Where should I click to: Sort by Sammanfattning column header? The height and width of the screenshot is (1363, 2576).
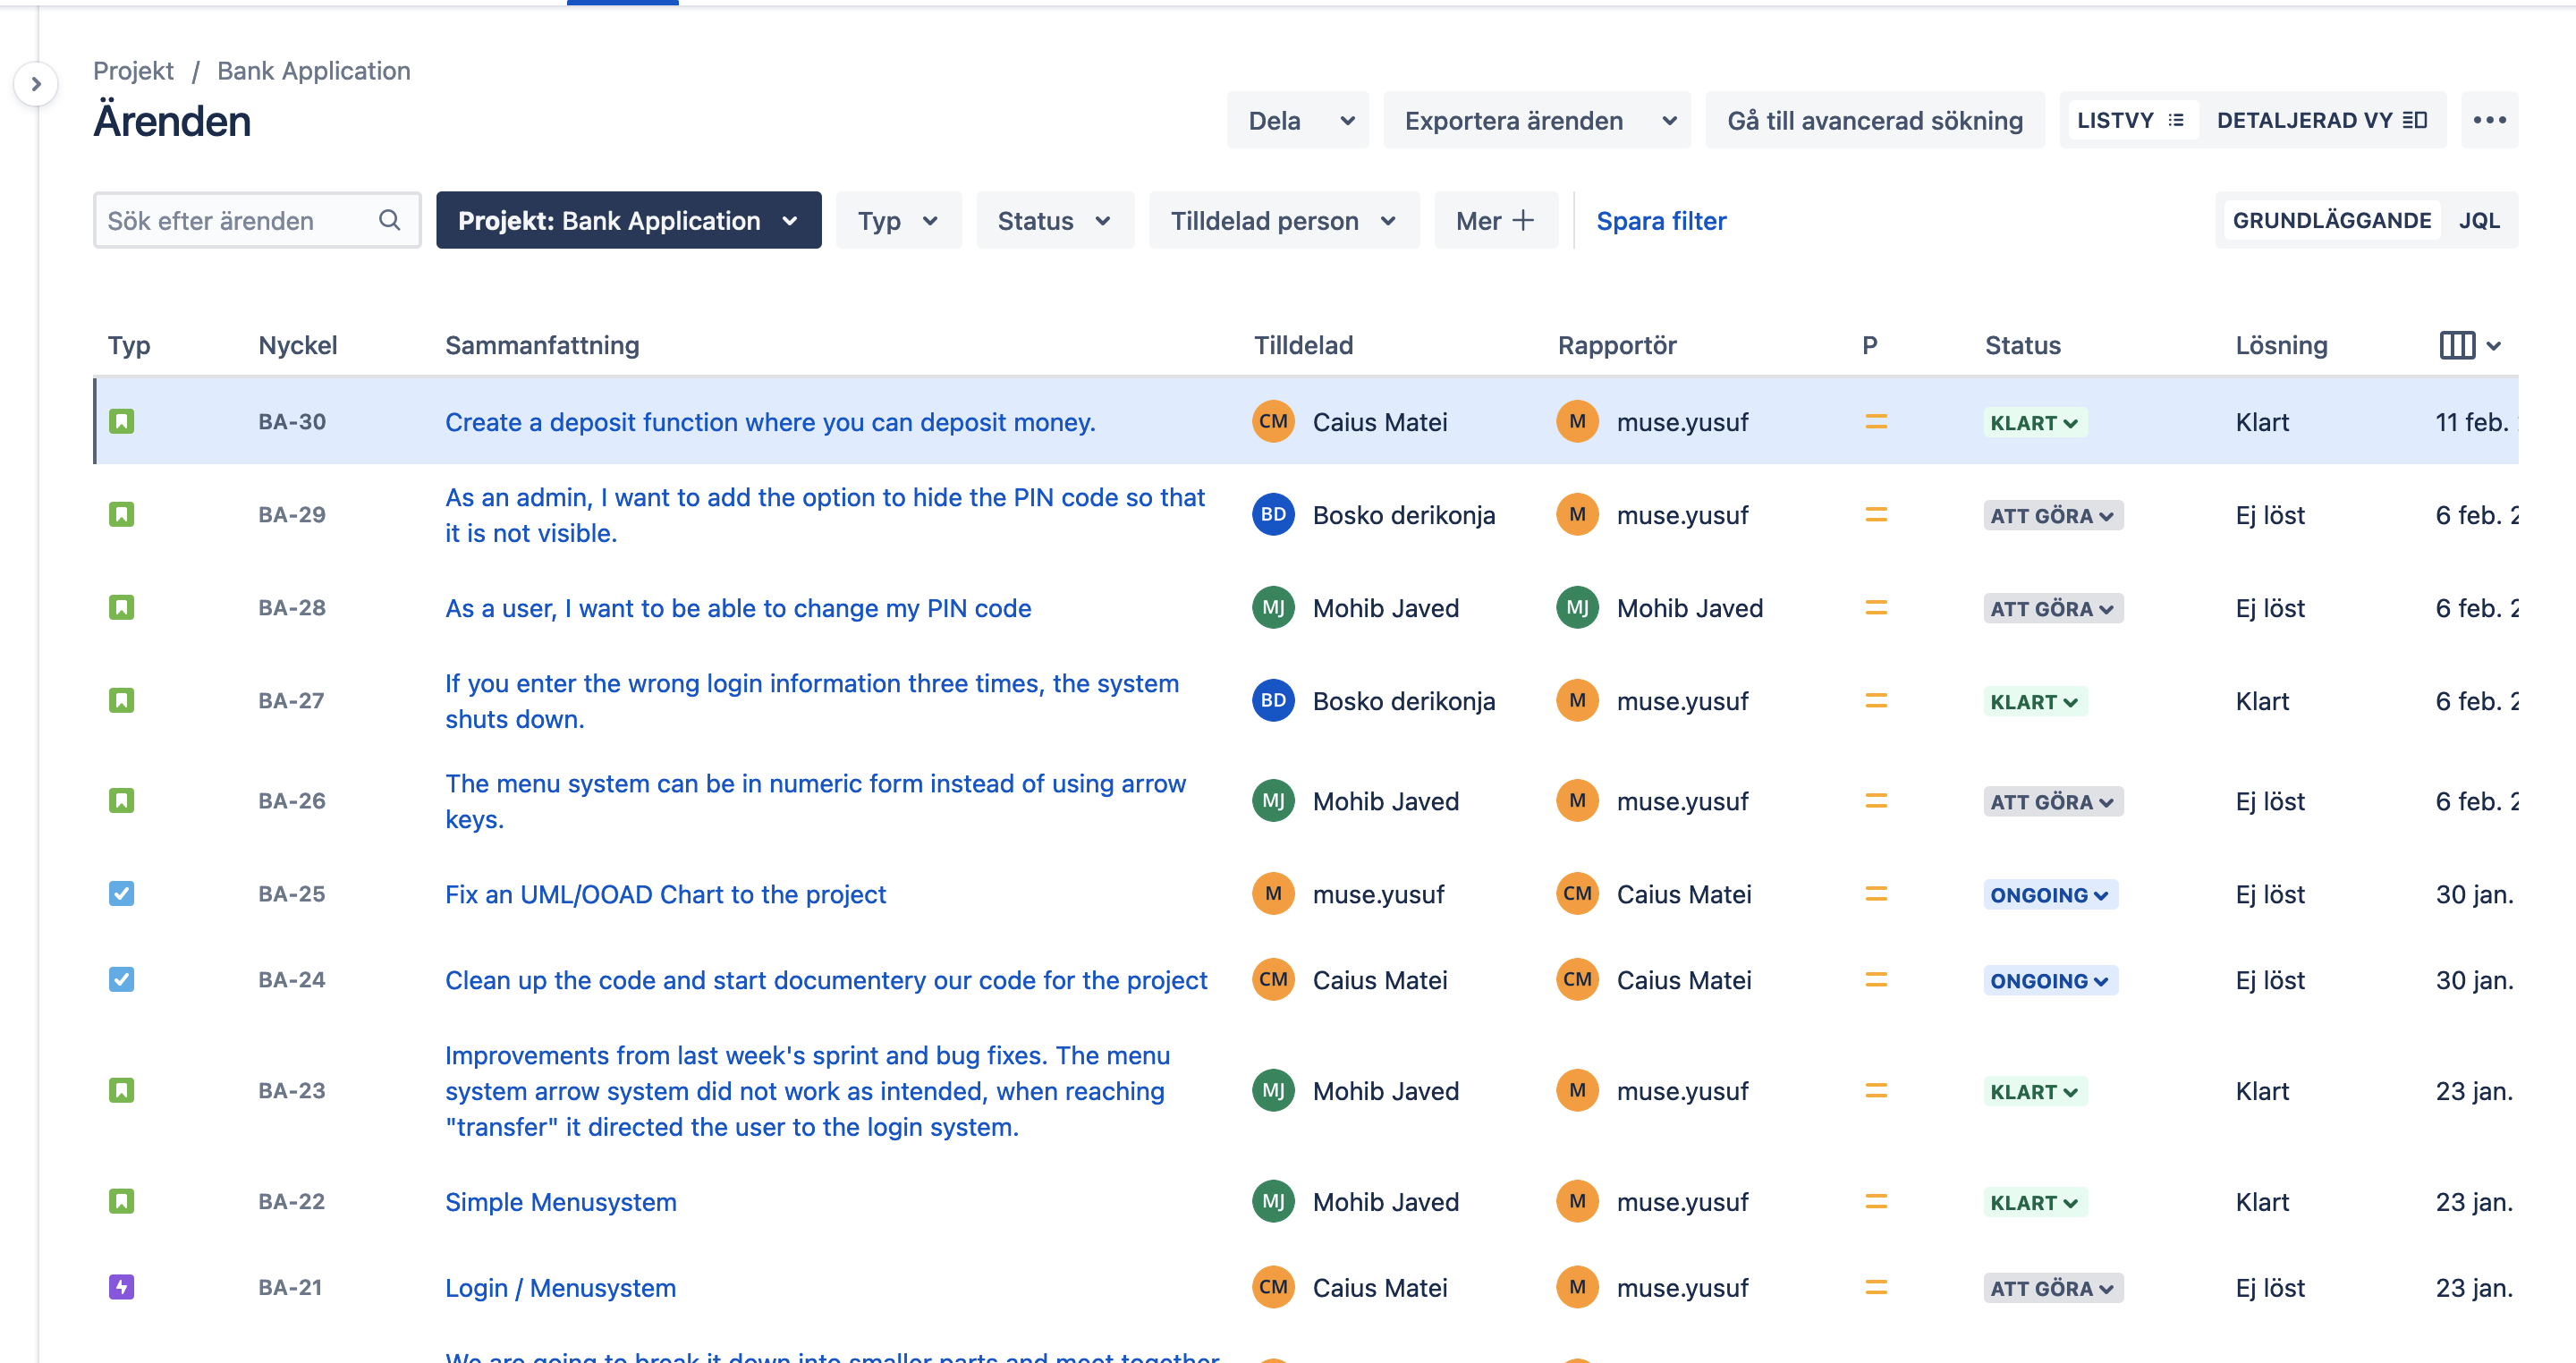click(541, 345)
